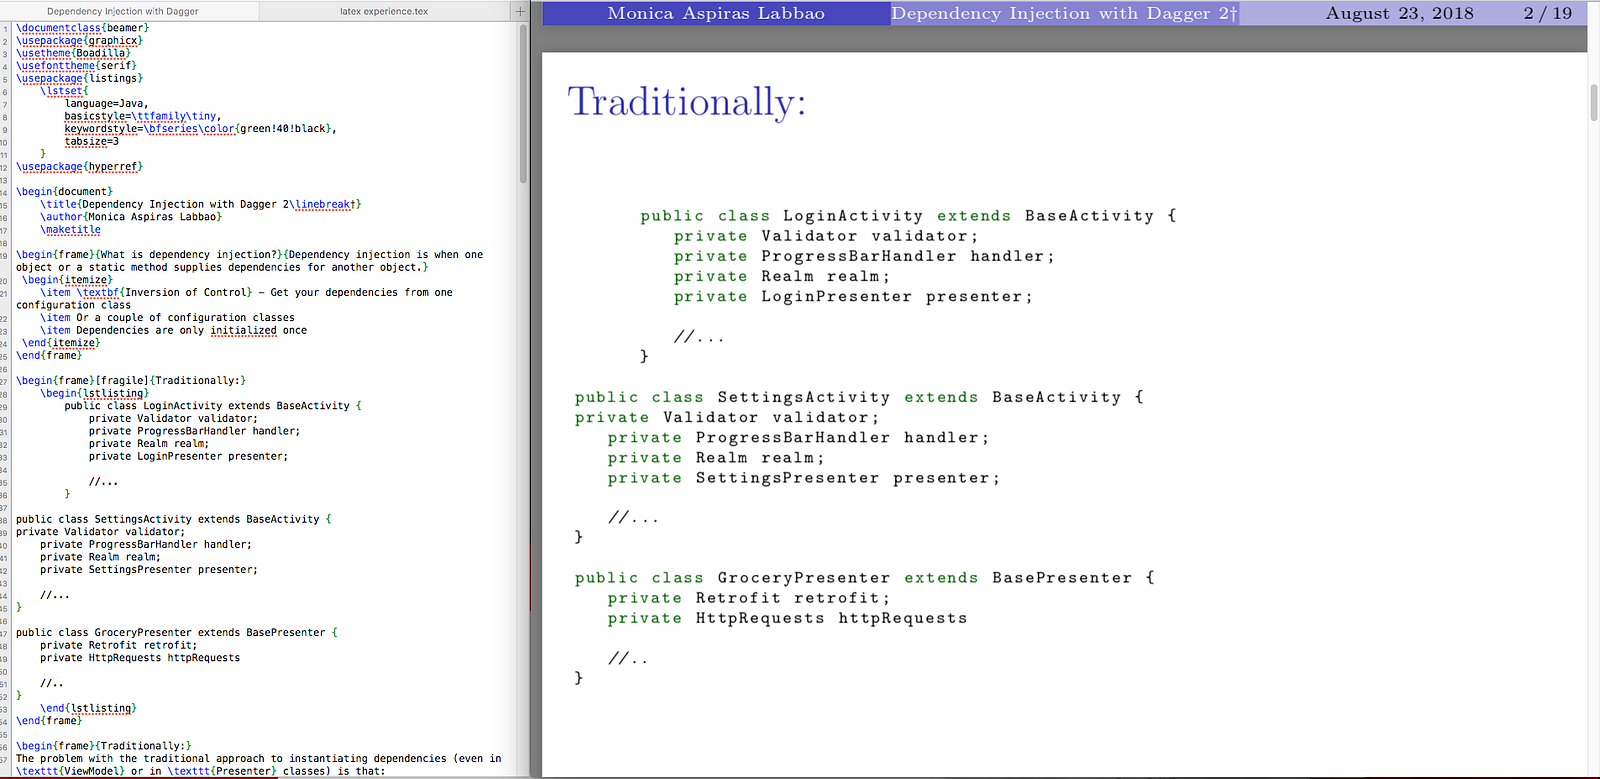Switch to the Dependency Injection with Dagger tab
Image resolution: width=1600 pixels, height=779 pixels.
coord(123,11)
